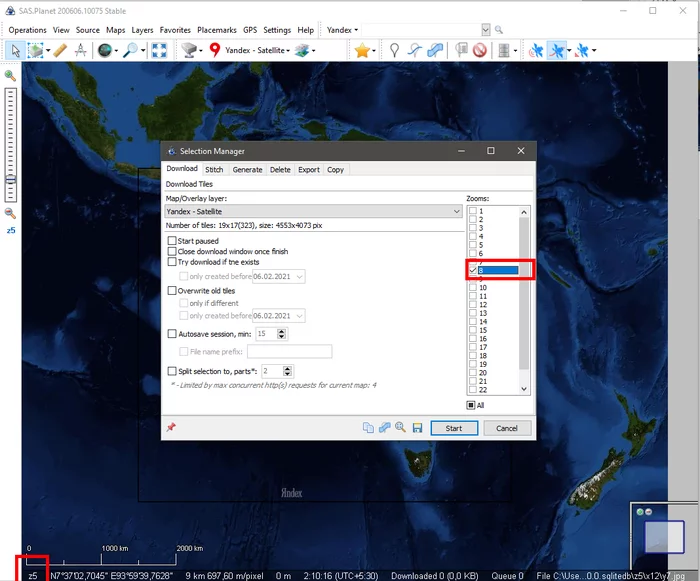The height and width of the screenshot is (581, 700).
Task: Click the red map pin icon
Action: point(215,50)
